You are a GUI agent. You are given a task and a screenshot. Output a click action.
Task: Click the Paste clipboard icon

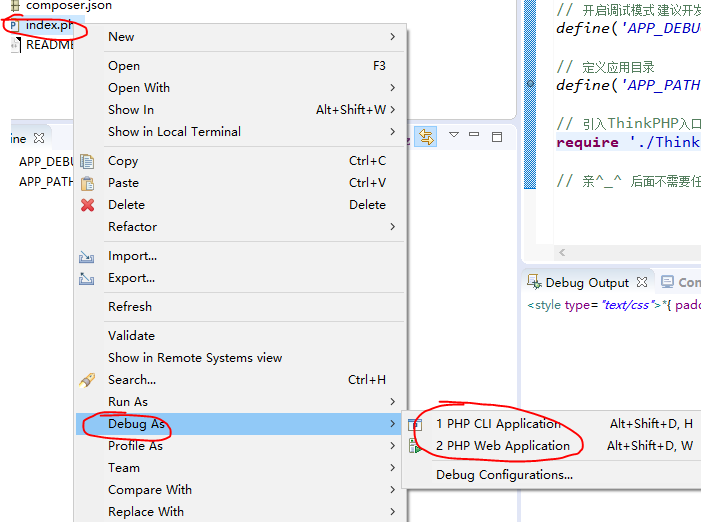[x=87, y=183]
